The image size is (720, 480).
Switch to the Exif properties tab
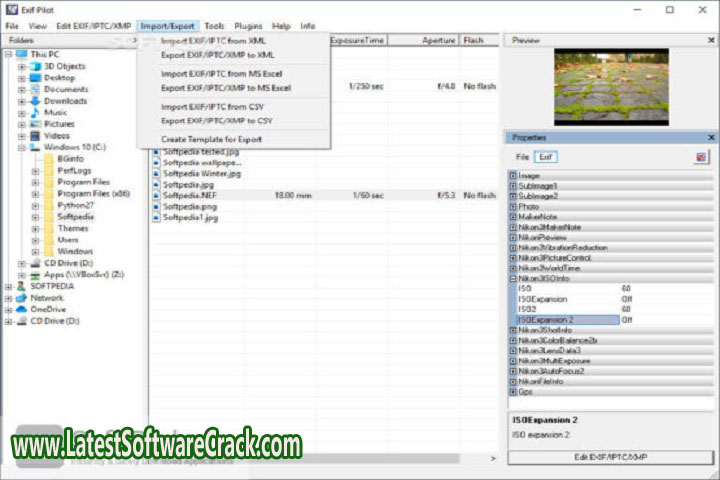point(545,157)
